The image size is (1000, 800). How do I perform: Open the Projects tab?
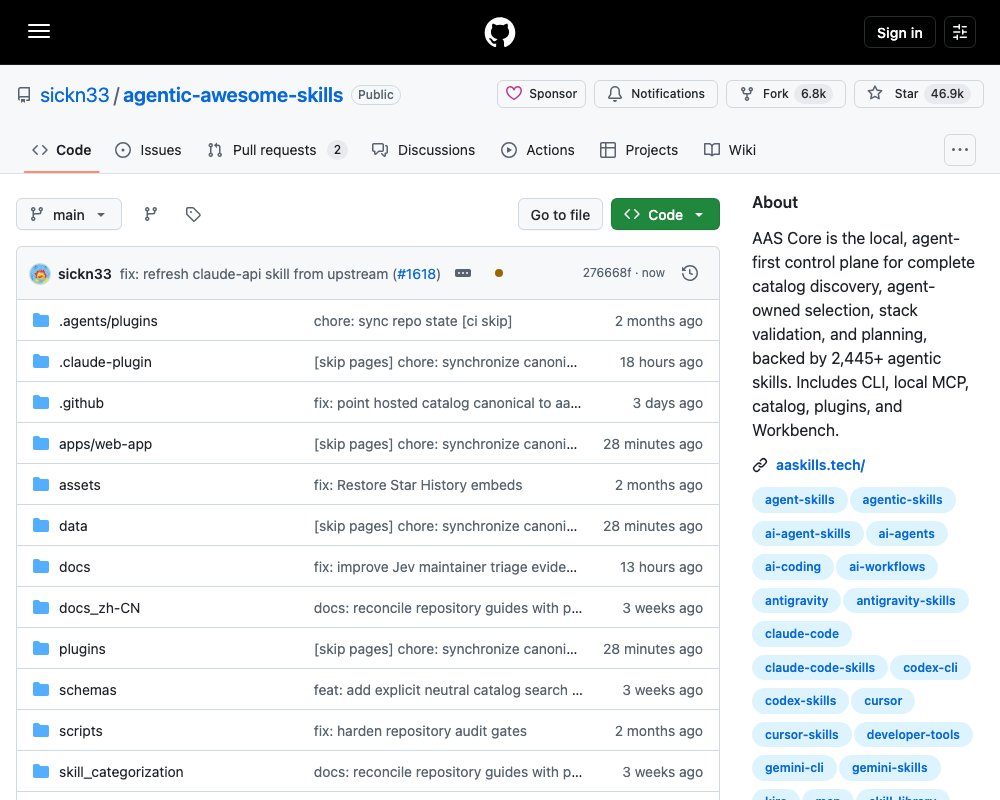click(x=639, y=150)
